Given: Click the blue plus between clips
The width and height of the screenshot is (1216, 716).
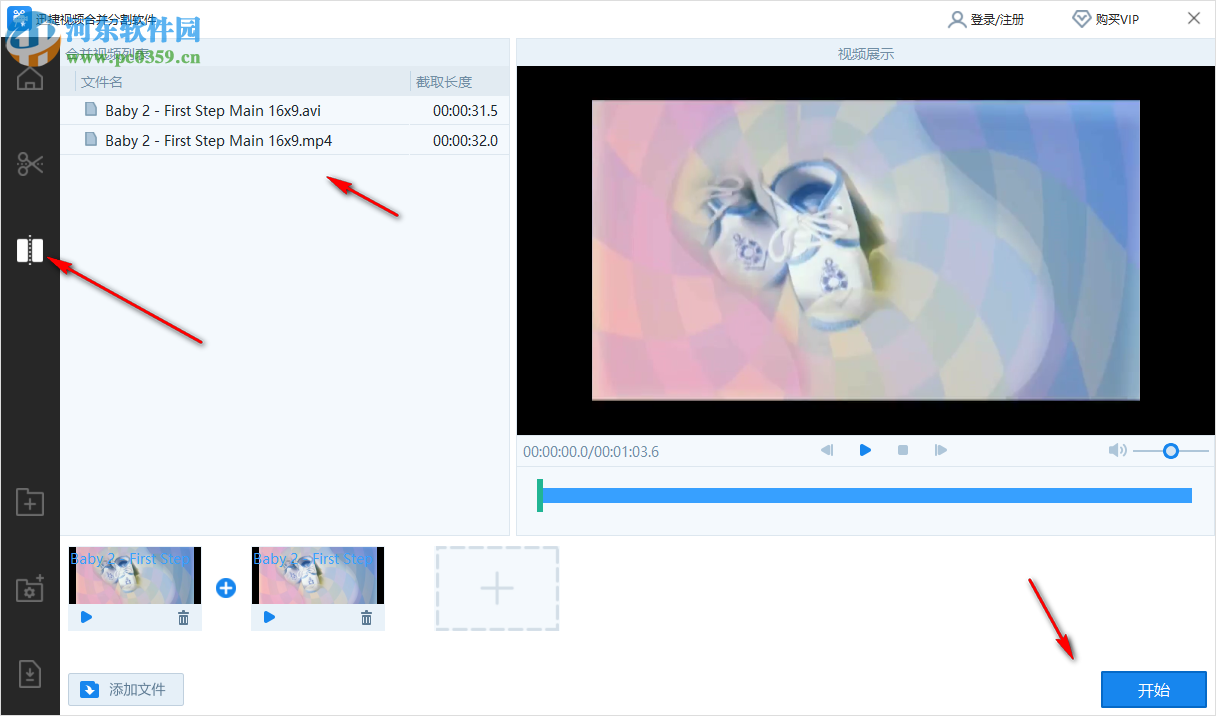Looking at the screenshot, I should [x=226, y=588].
